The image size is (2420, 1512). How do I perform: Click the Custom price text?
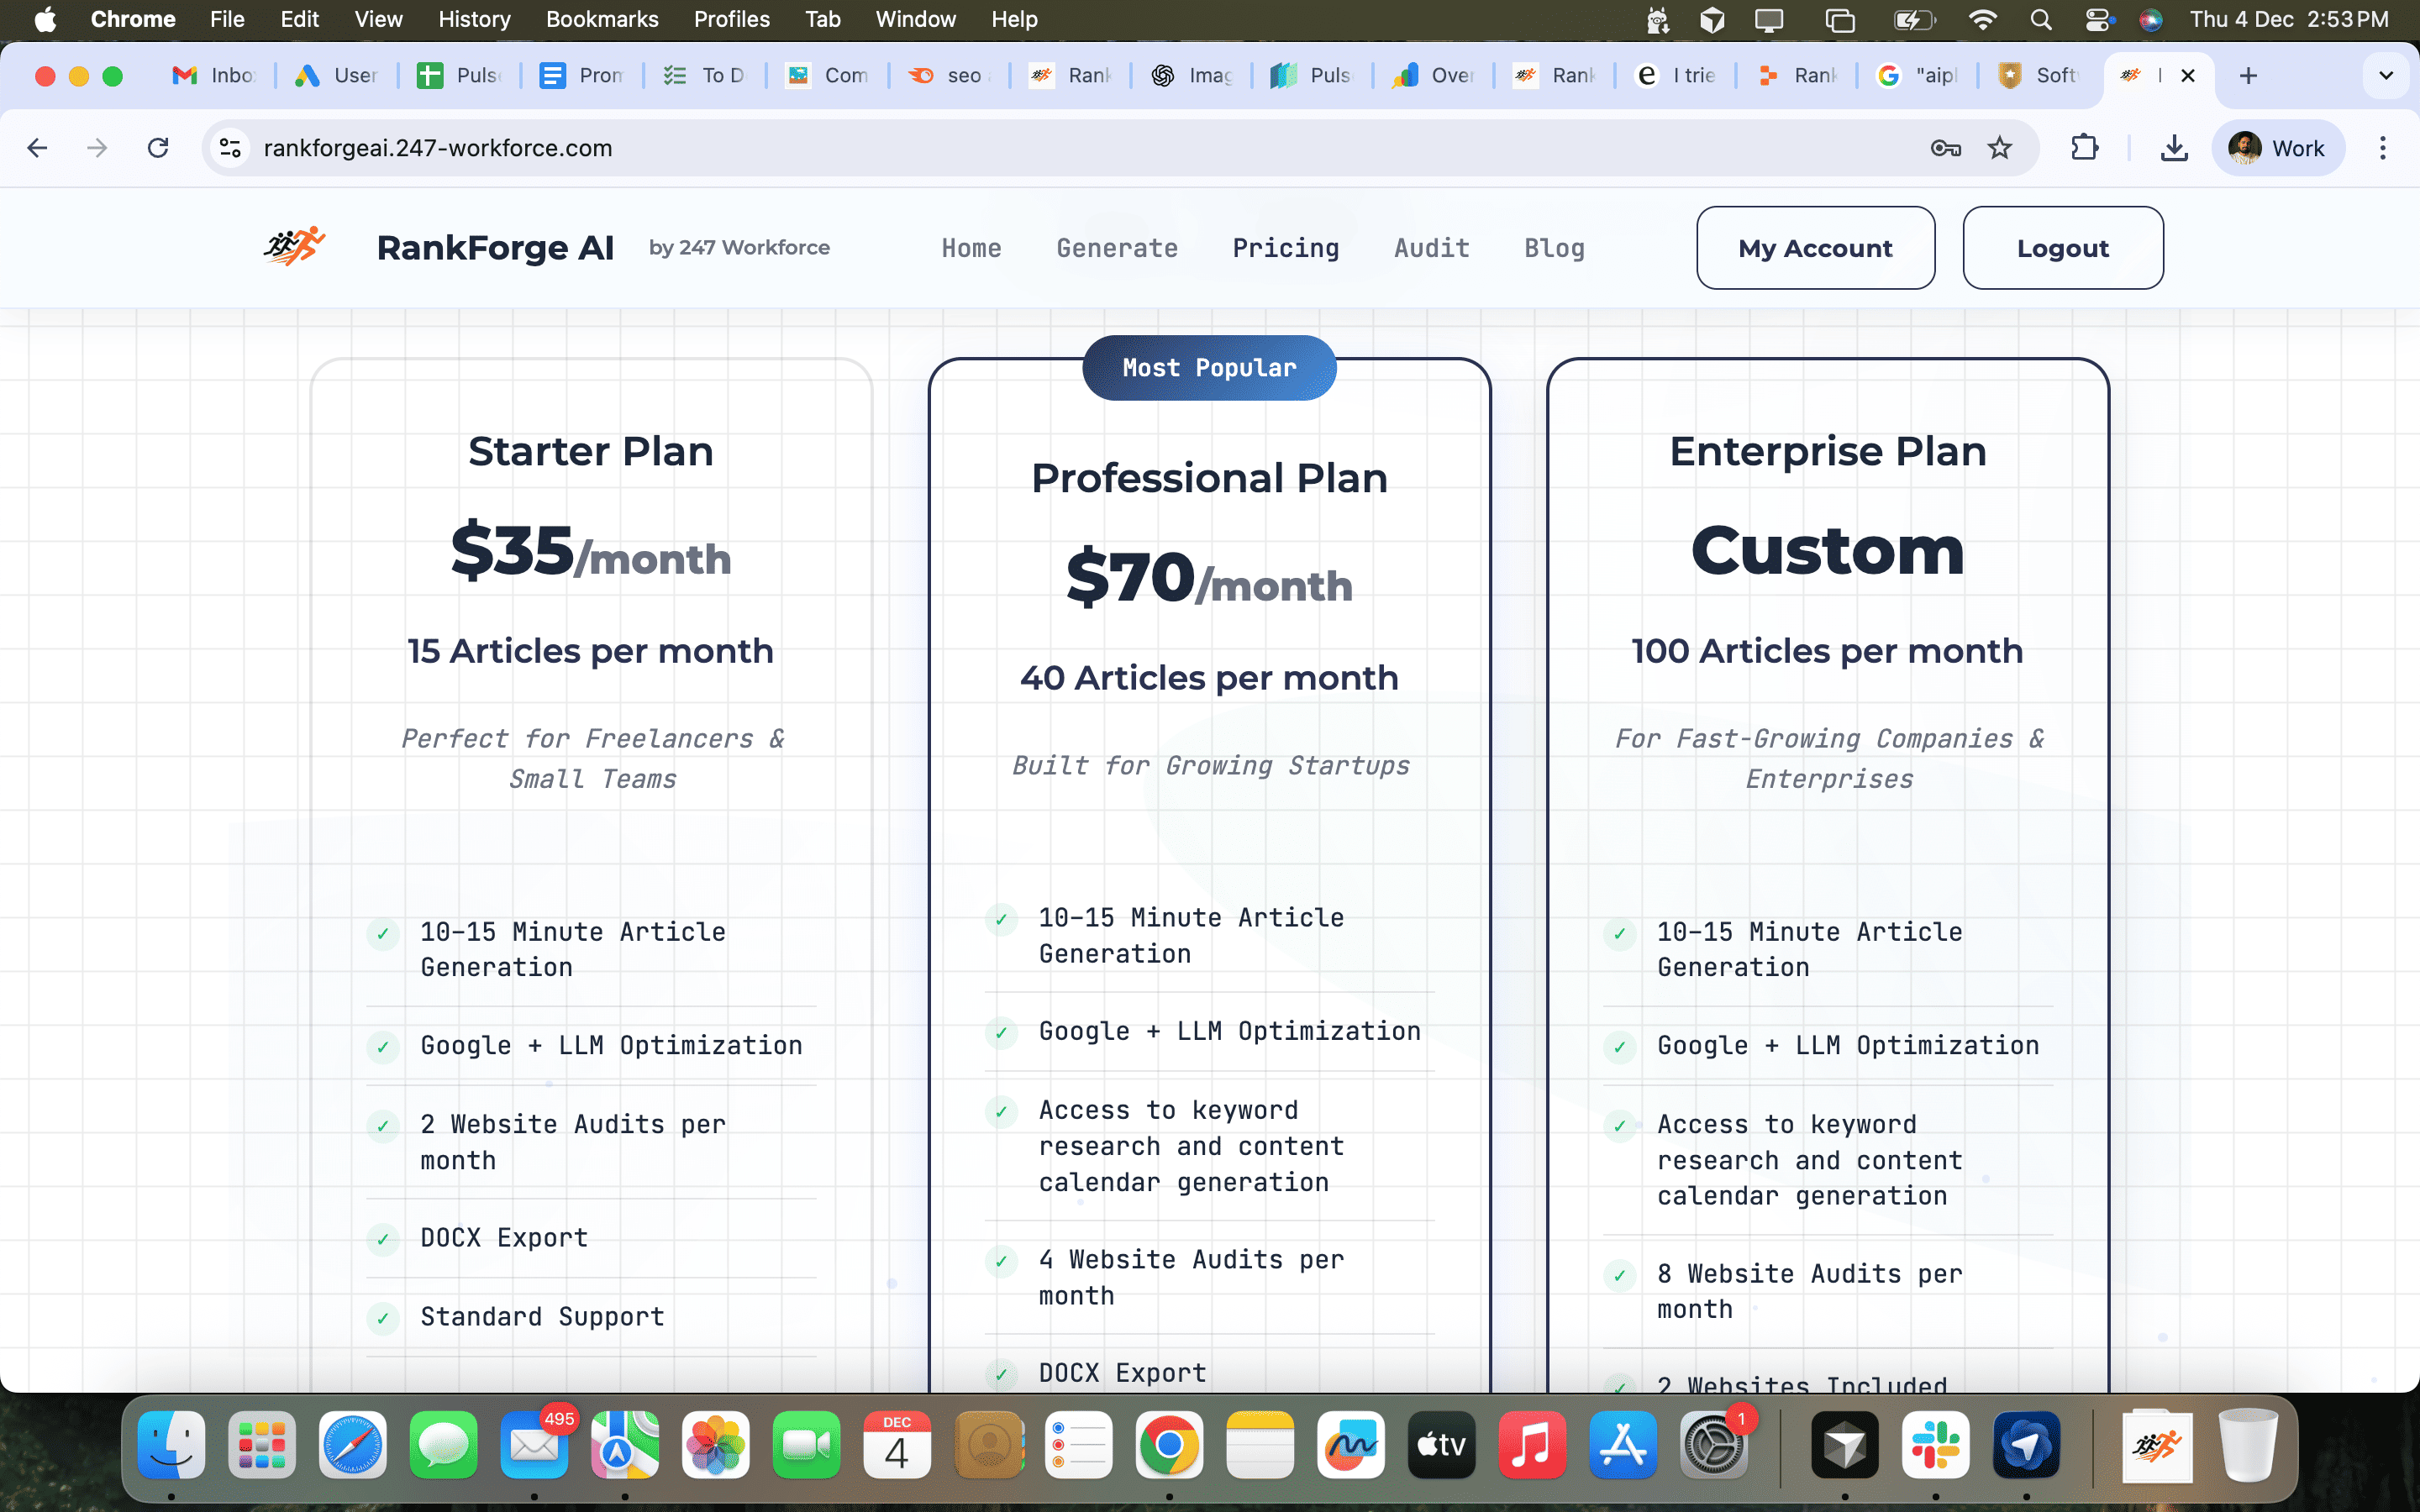[x=1828, y=551]
